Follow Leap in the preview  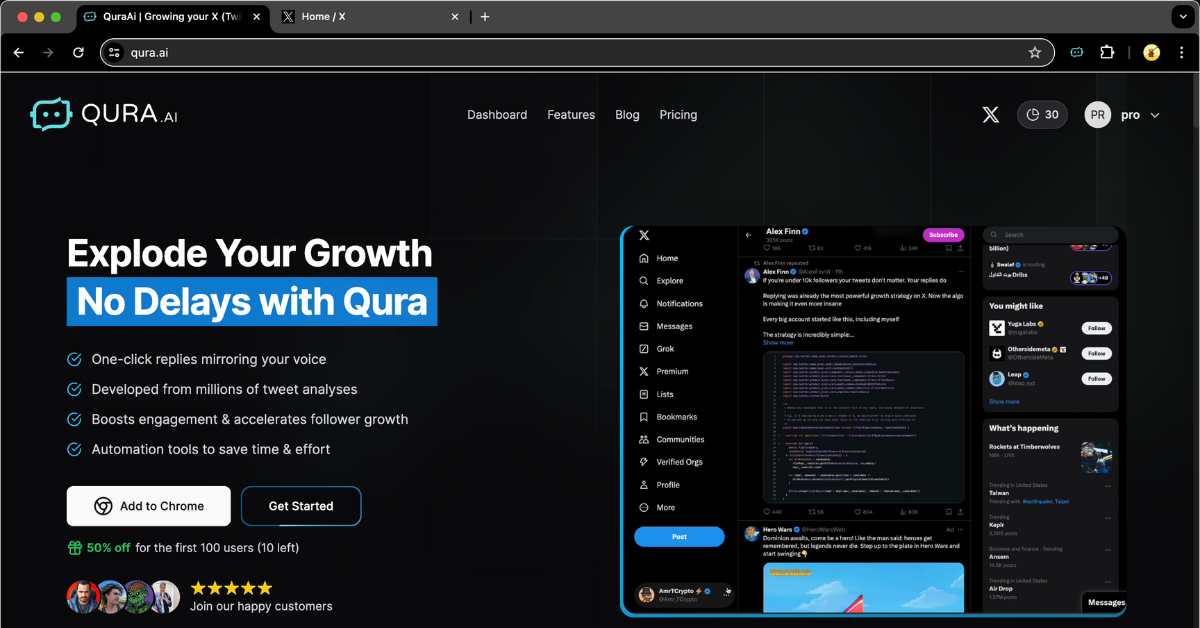coord(1097,379)
